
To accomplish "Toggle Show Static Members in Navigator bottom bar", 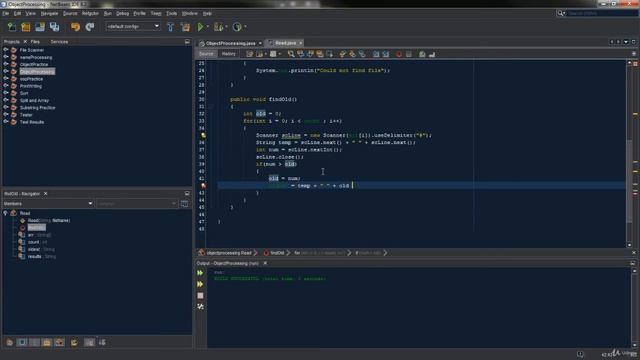I will point(35,342).
